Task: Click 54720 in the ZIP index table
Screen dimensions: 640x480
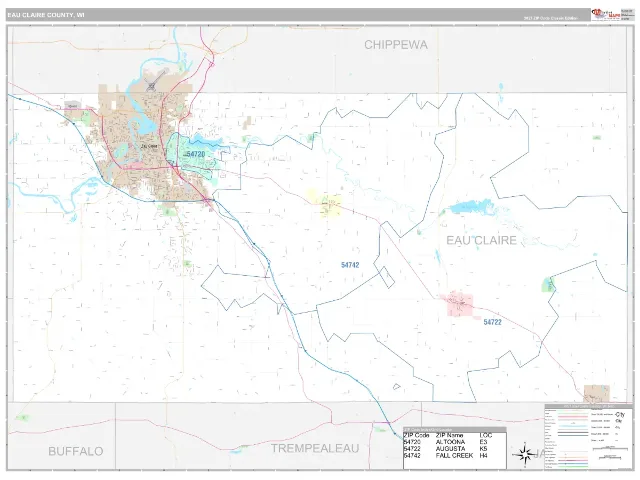Action: coord(412,442)
